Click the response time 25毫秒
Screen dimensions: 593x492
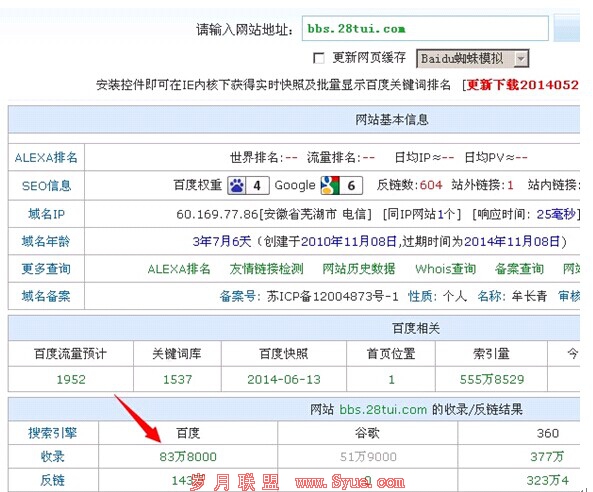tap(556, 214)
